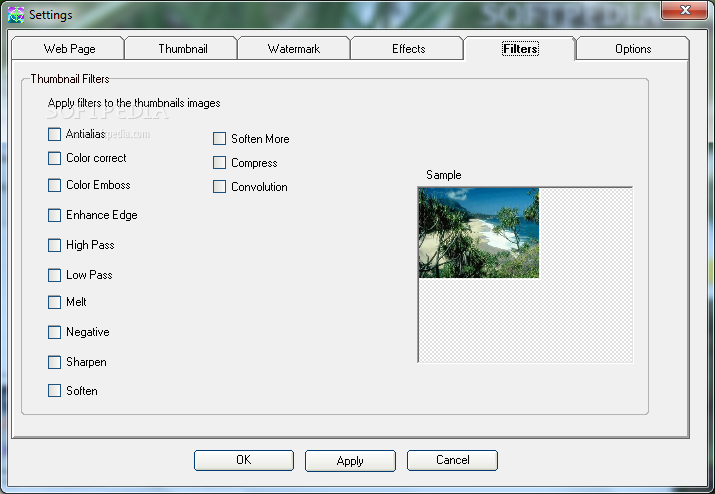
Task: Switch to the Web Page tab
Action: point(68,48)
